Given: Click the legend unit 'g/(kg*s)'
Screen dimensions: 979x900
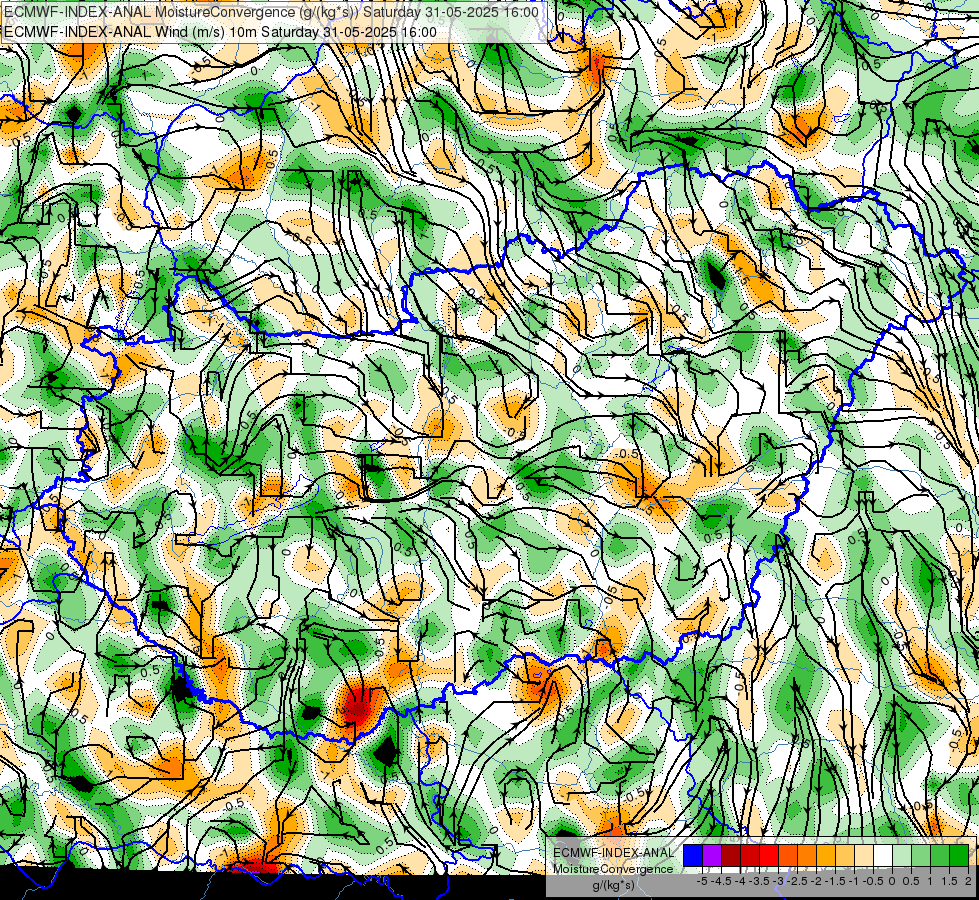Looking at the screenshot, I should click(613, 885).
